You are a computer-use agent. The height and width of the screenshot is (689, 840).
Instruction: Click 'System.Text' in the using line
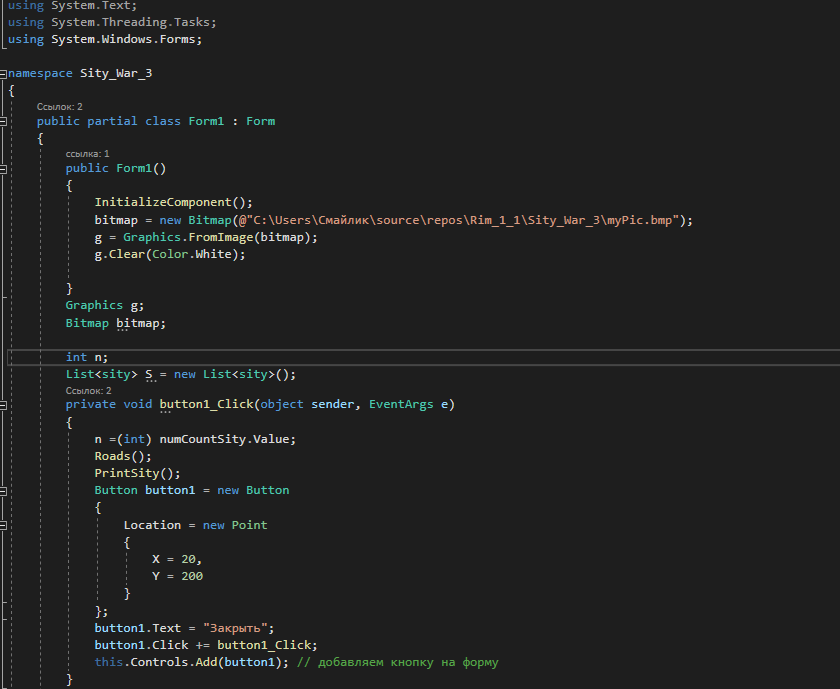(91, 5)
